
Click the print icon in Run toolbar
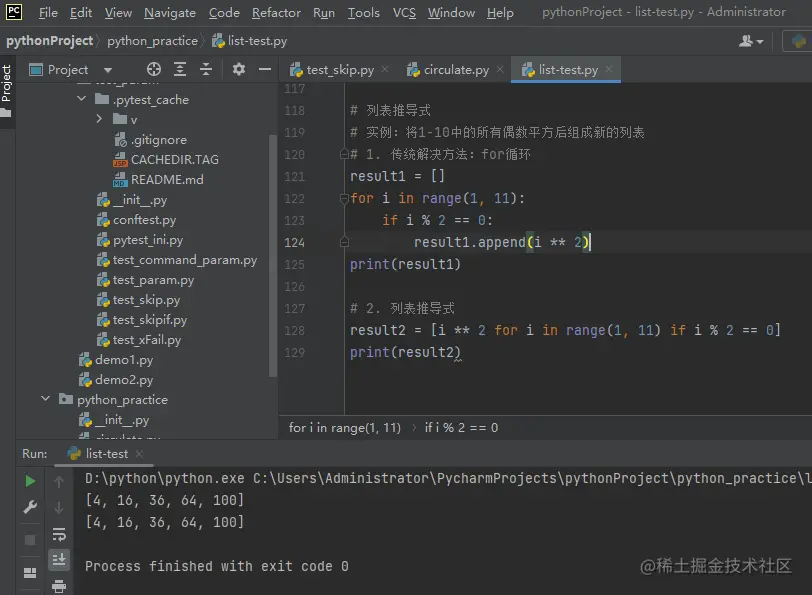point(59,586)
